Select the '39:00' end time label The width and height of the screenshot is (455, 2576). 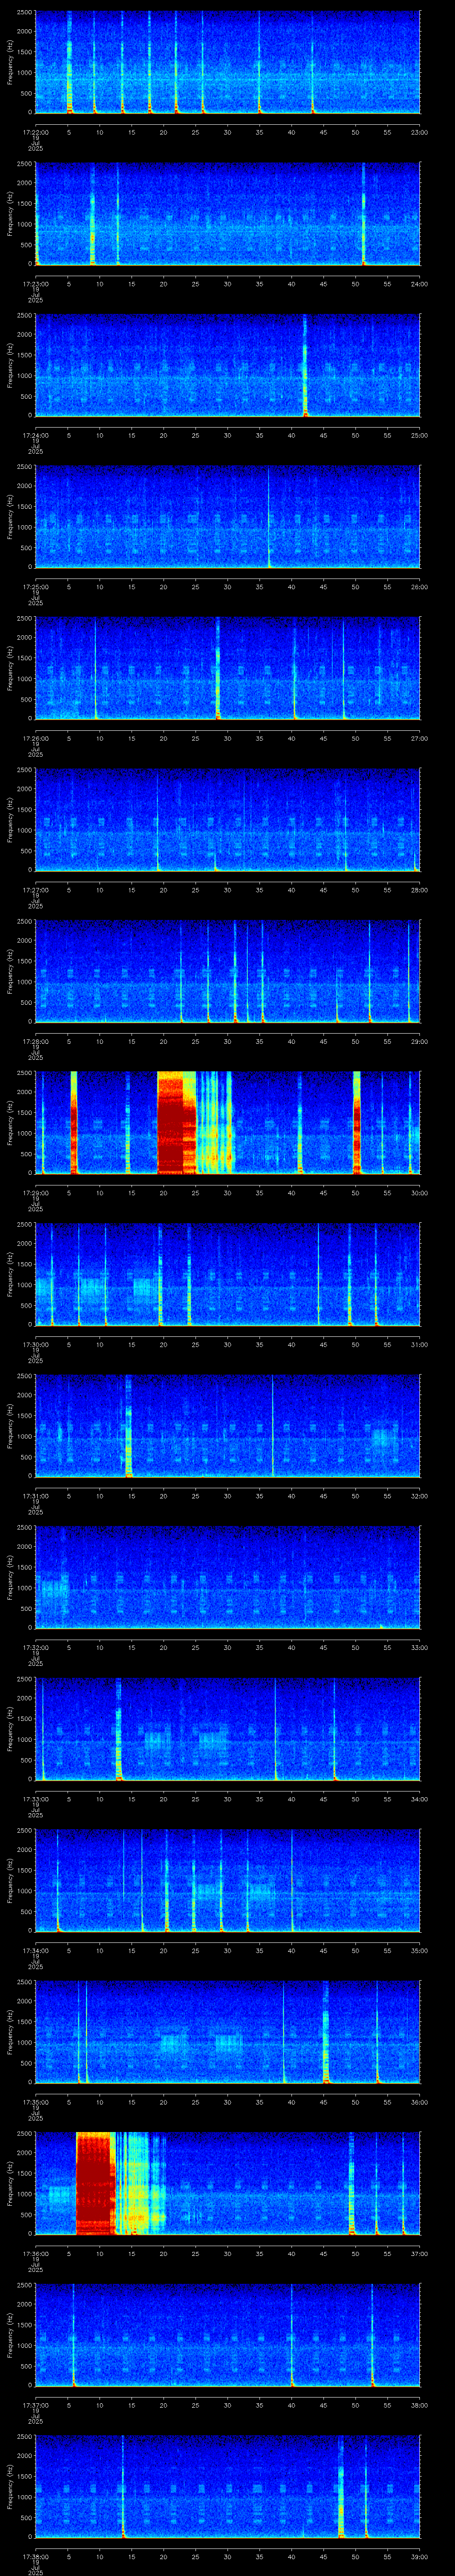420,2556
